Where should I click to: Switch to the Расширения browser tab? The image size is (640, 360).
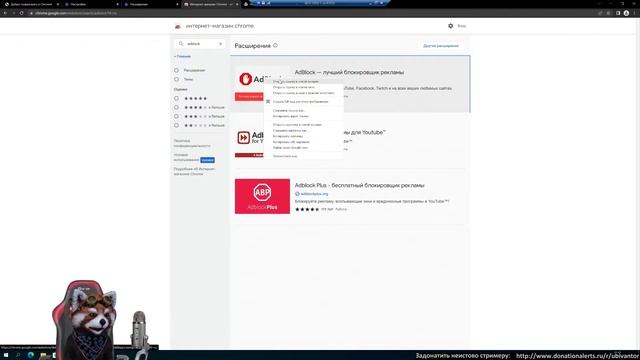[x=151, y=4]
